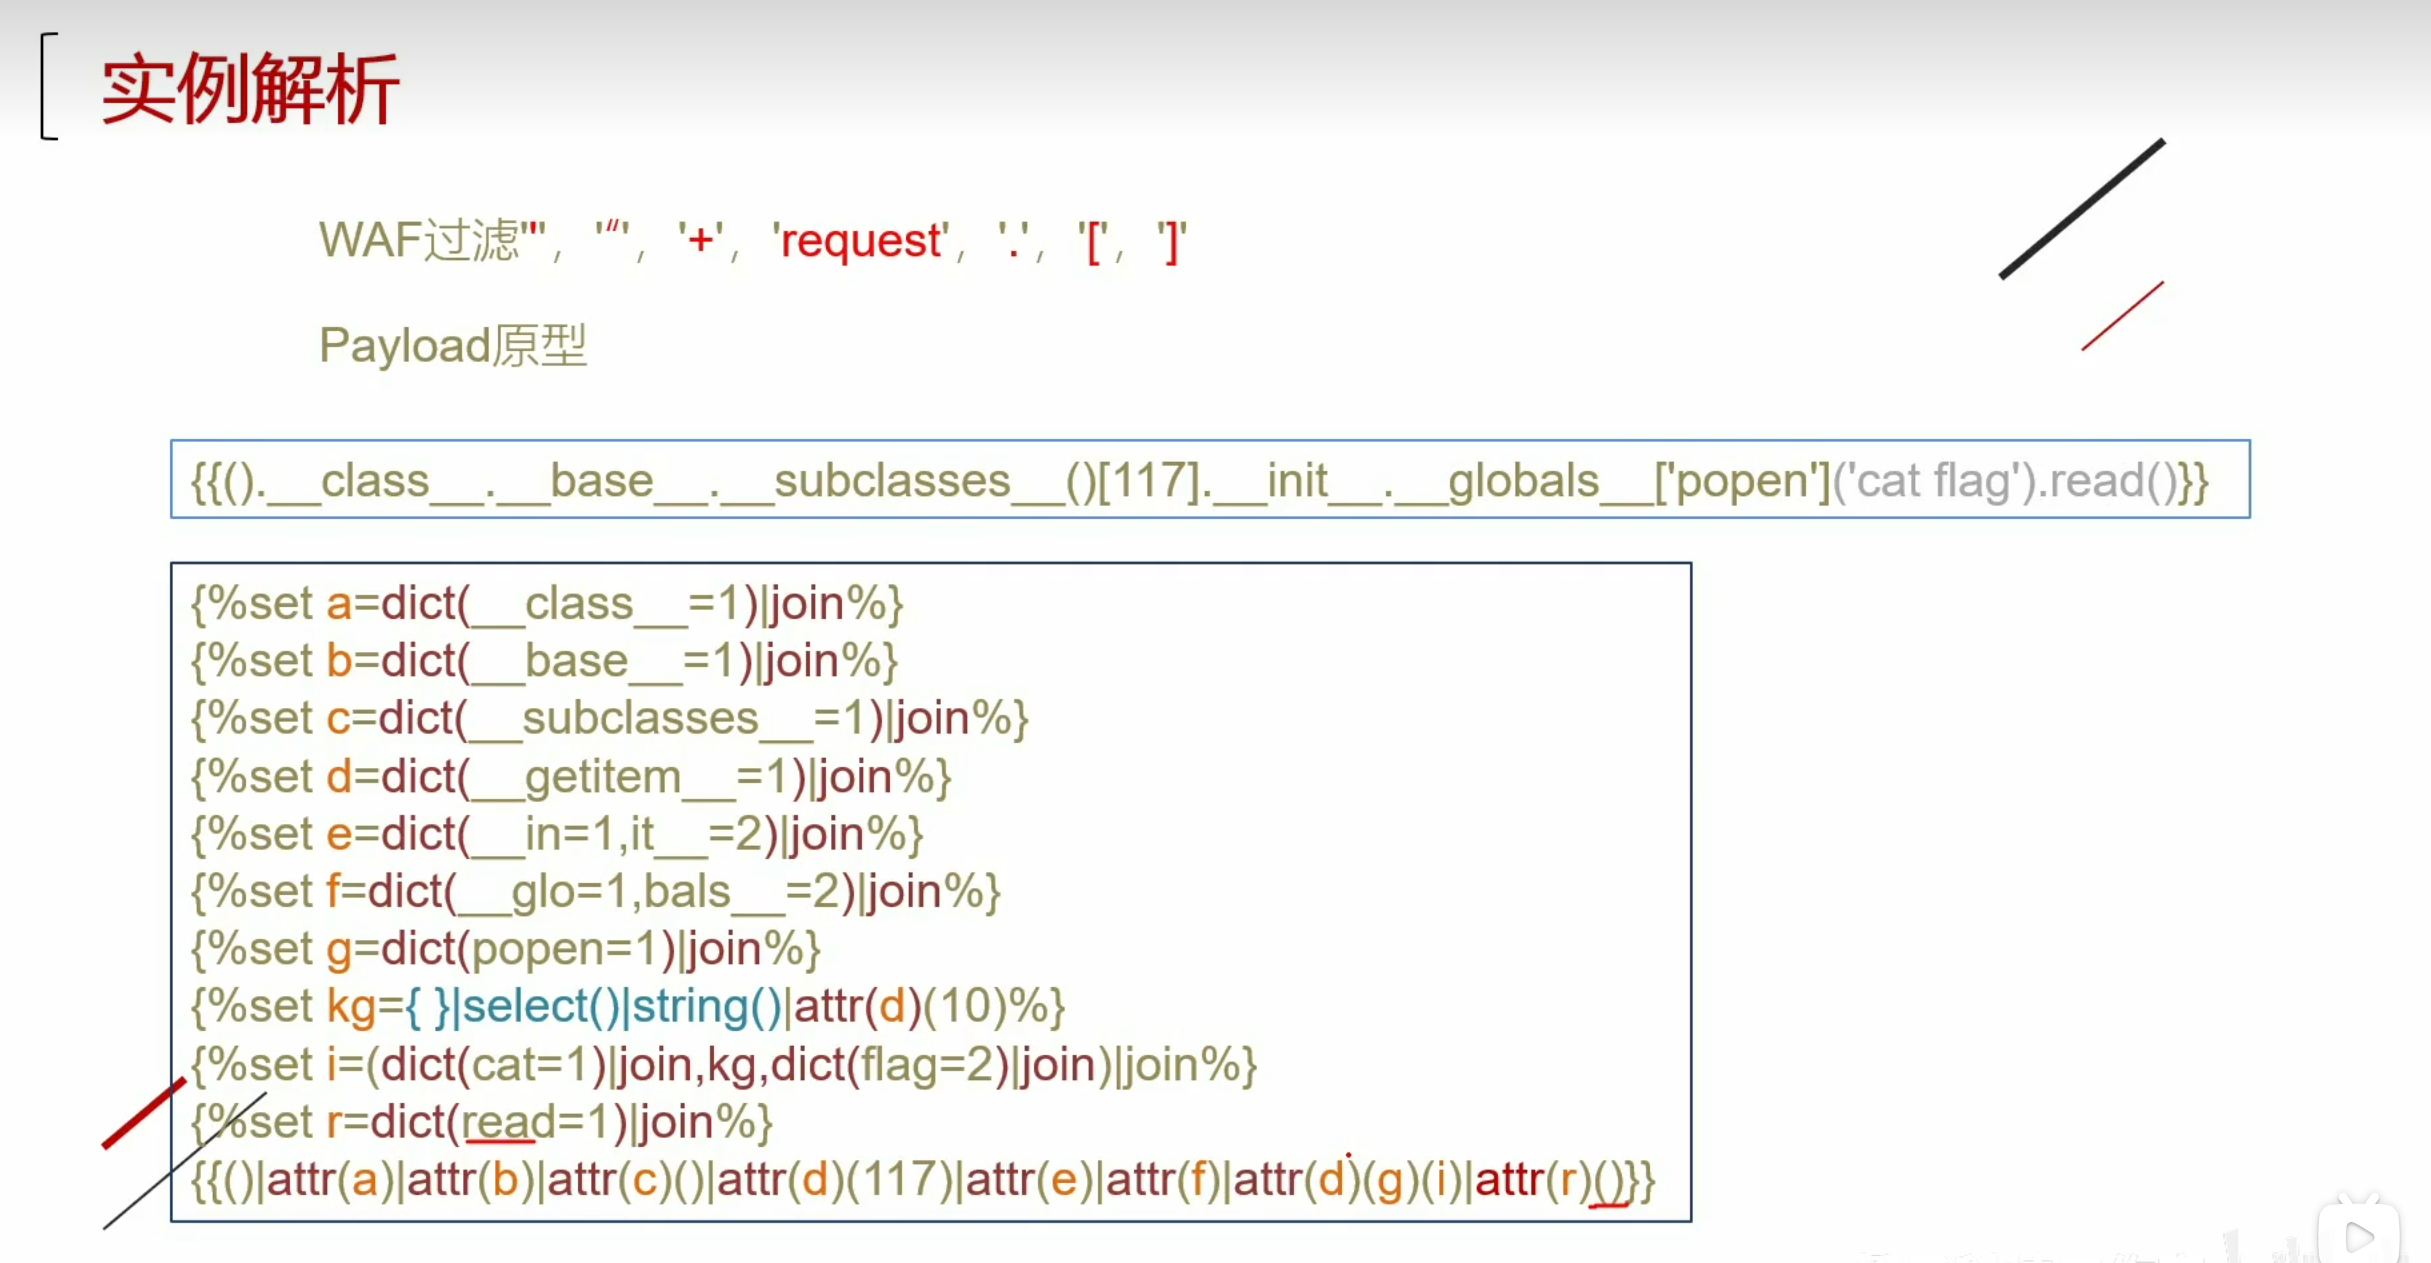Click the '+' symbol in the WAF list
Image resolution: width=2431 pixels, height=1263 pixels.
click(700, 241)
